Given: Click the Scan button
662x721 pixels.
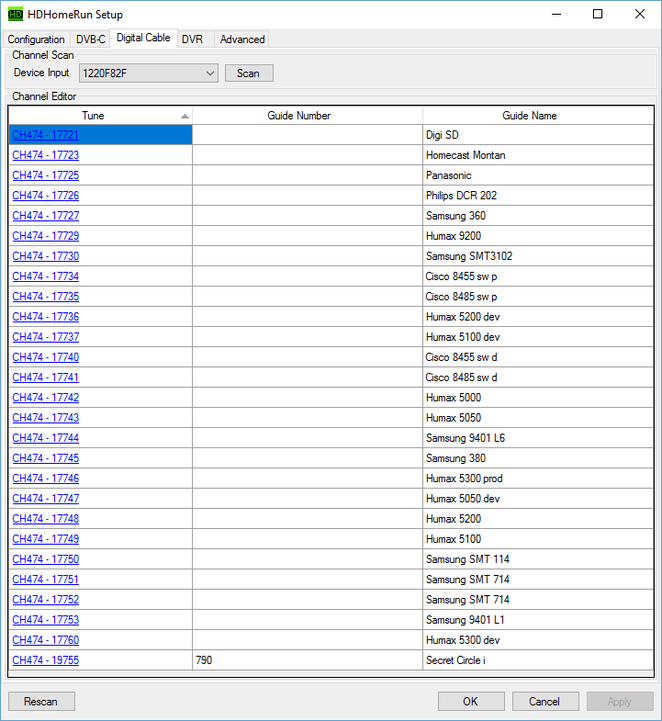Looking at the screenshot, I should [249, 73].
